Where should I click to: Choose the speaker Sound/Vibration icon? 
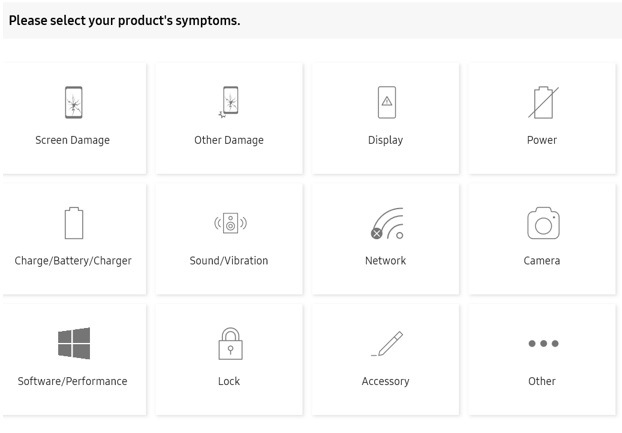coord(230,223)
